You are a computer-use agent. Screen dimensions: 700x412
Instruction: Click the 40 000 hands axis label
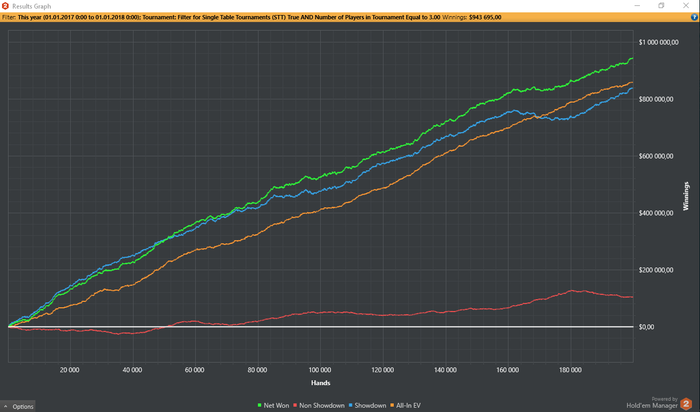(x=132, y=370)
